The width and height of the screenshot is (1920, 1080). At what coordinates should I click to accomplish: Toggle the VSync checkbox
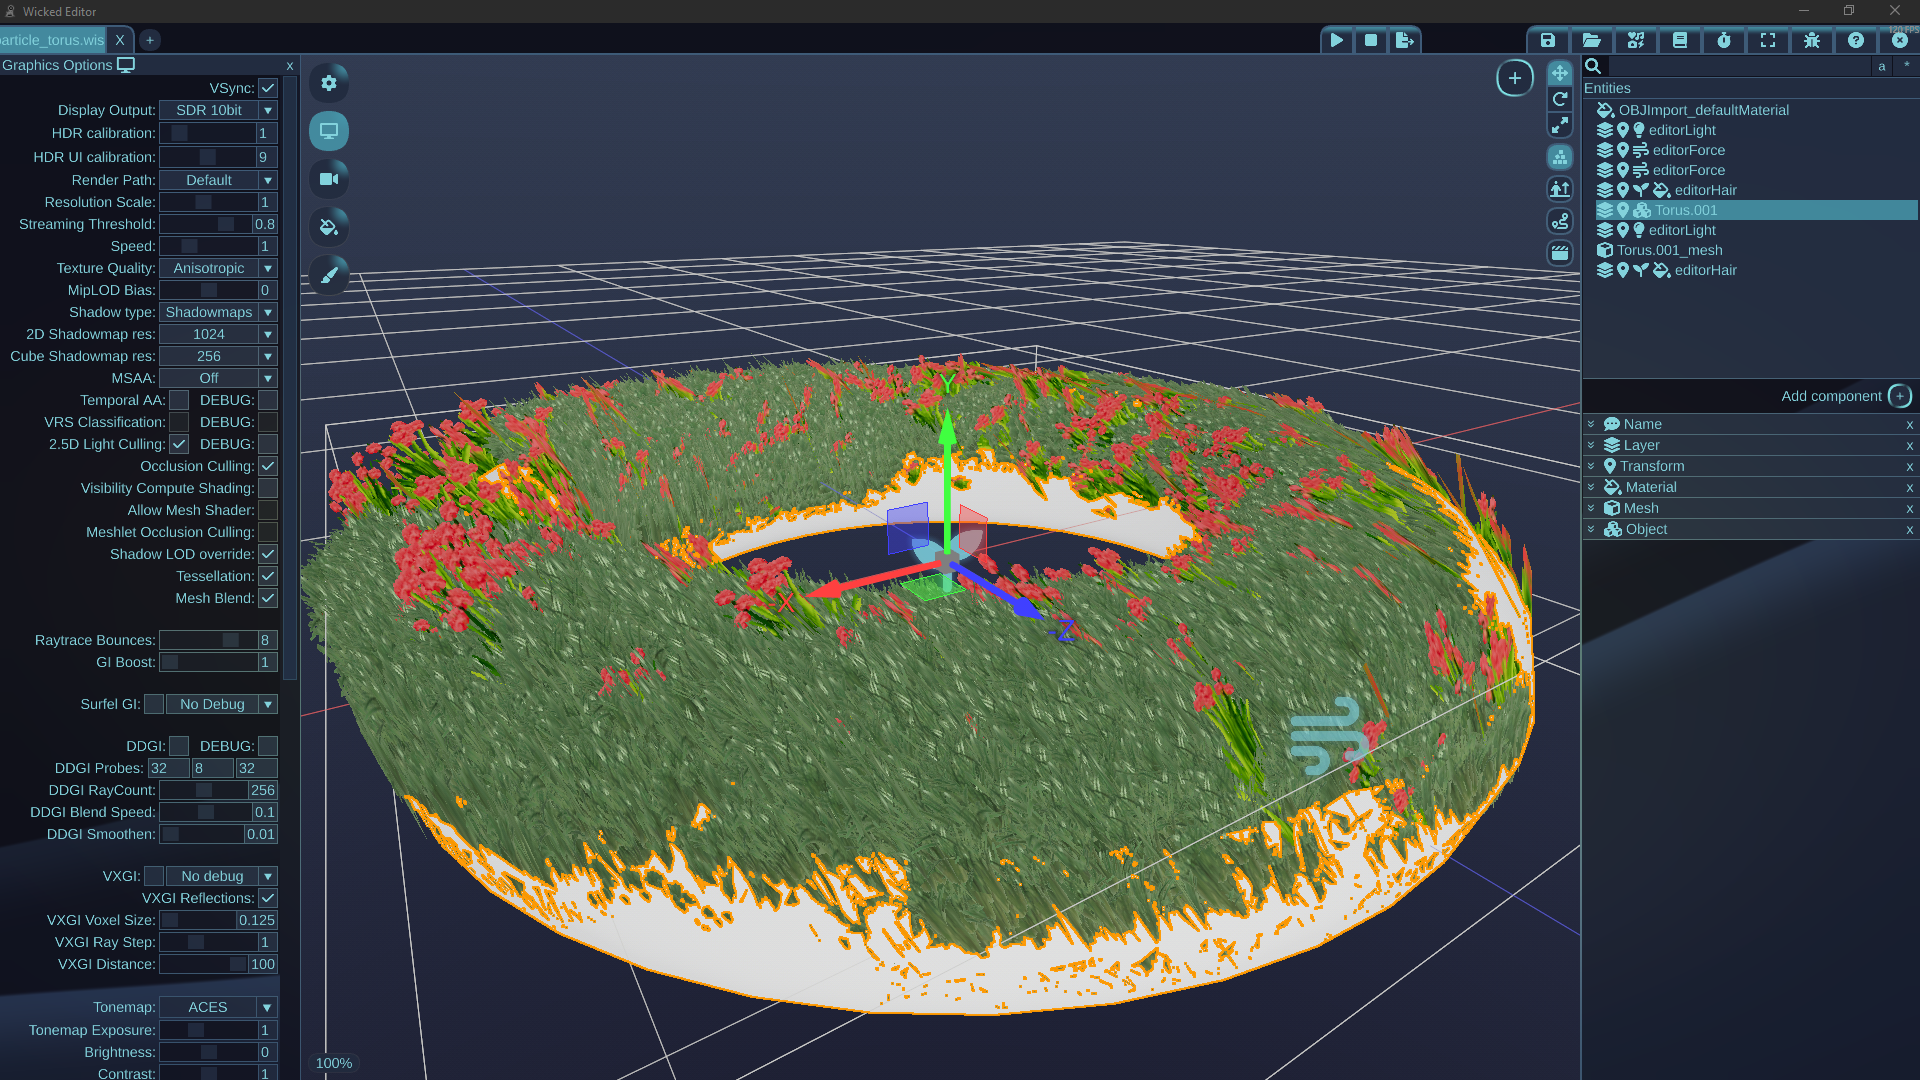click(268, 88)
